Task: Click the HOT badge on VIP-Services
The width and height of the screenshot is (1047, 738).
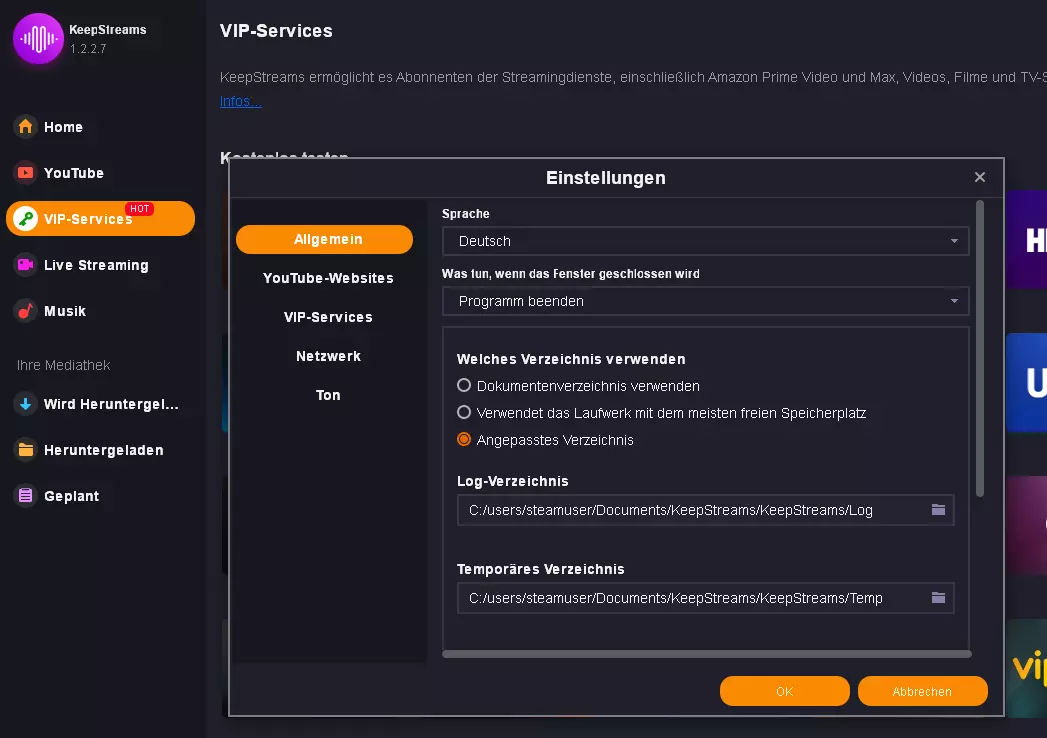Action: [x=140, y=209]
